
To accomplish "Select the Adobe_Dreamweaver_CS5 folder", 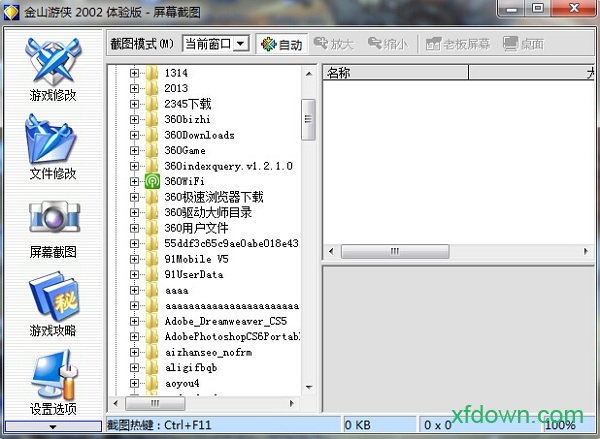I will coord(226,321).
